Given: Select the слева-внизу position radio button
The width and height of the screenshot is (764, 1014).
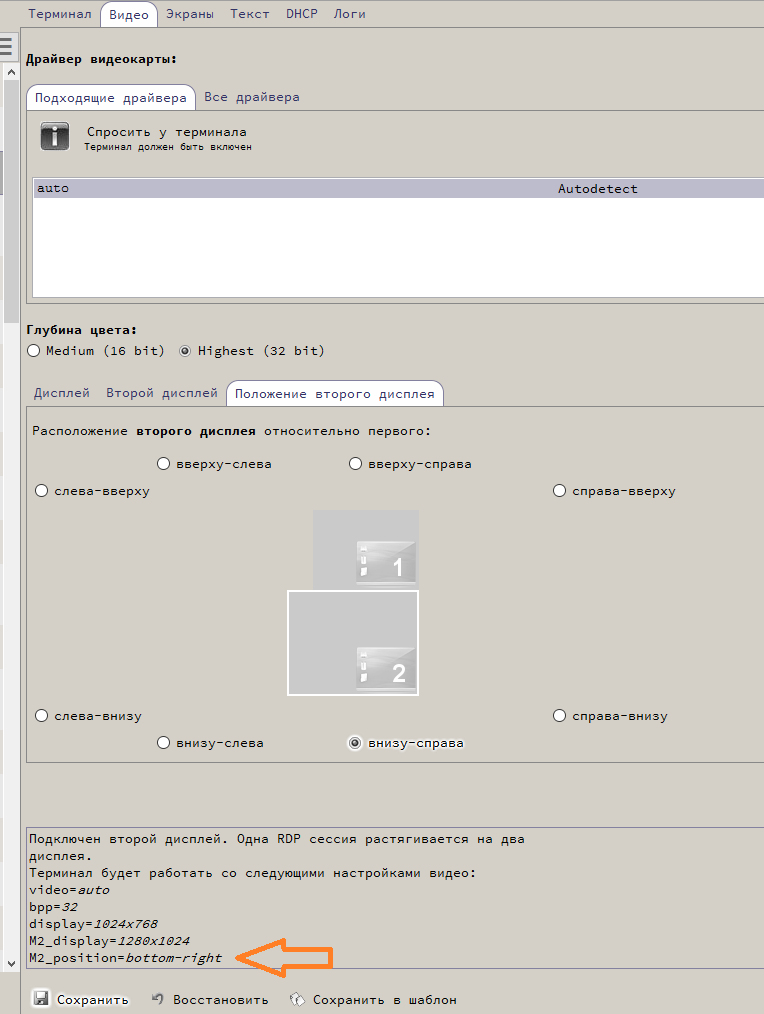Looking at the screenshot, I should click(x=42, y=716).
